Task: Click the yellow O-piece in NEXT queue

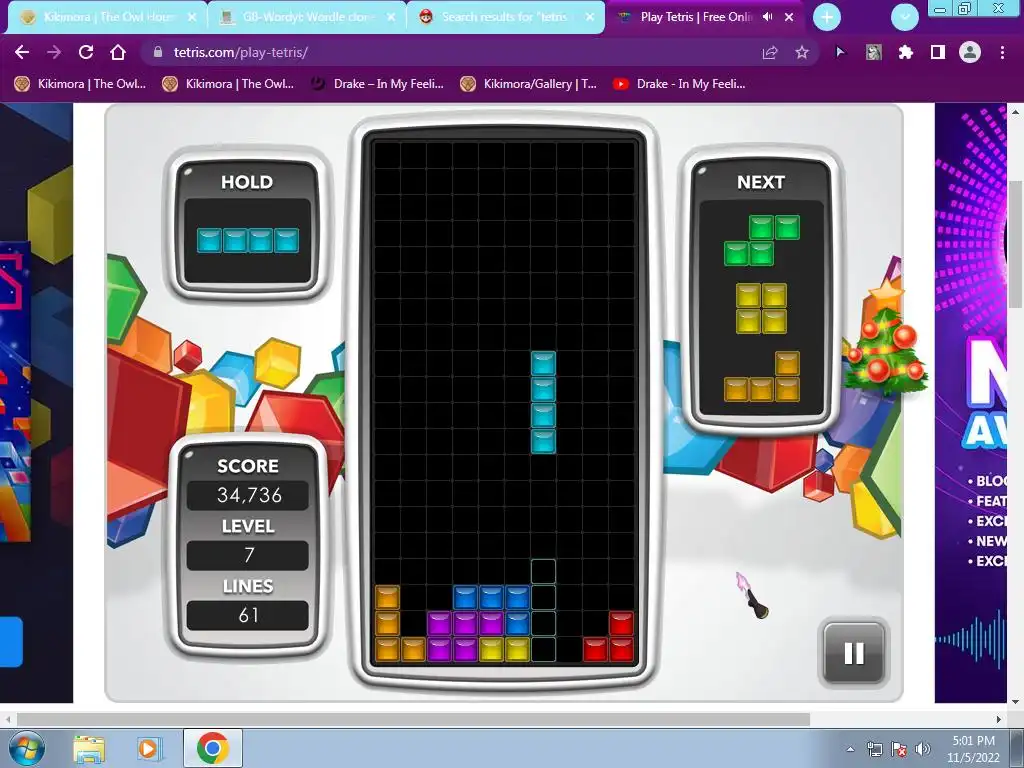Action: [761, 308]
